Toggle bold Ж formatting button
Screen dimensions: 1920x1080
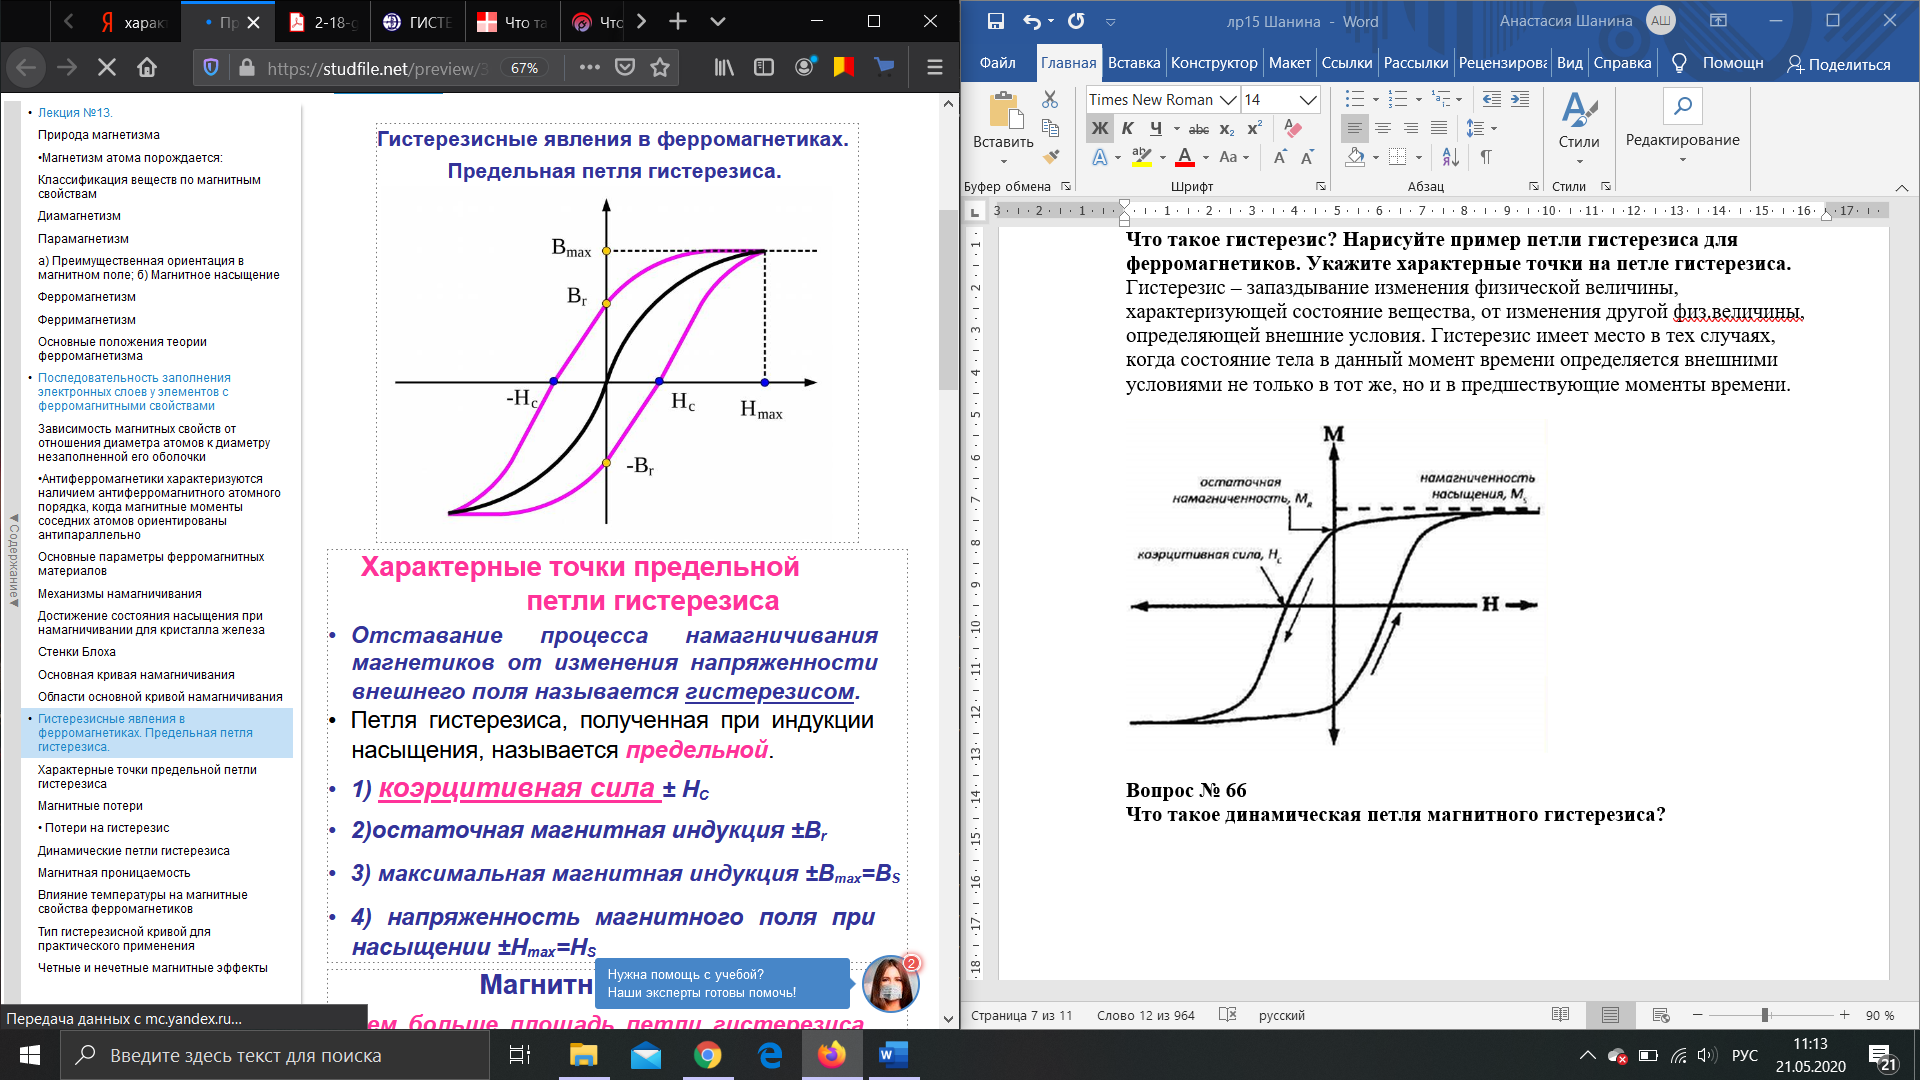pyautogui.click(x=1100, y=128)
